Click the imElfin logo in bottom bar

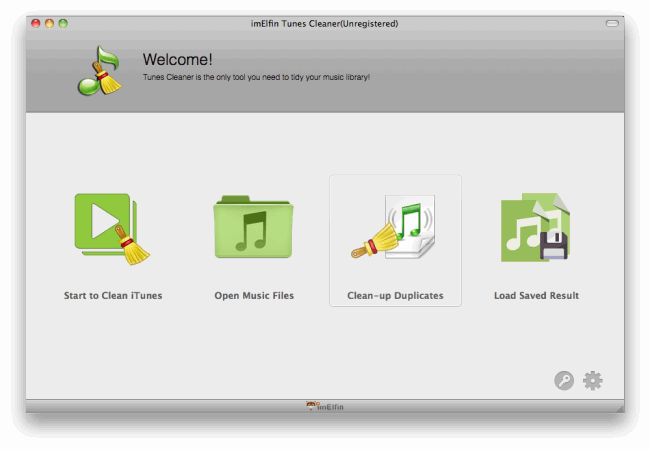pos(325,406)
